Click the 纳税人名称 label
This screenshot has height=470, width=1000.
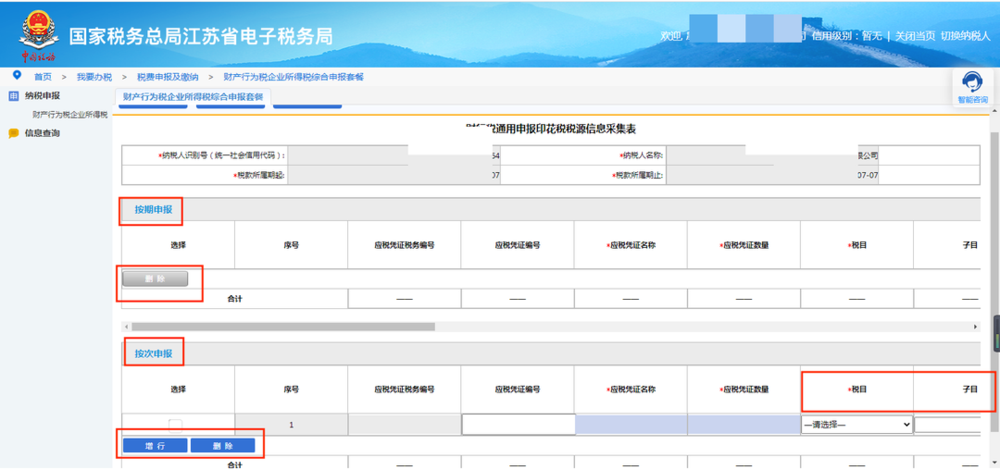[x=641, y=155]
